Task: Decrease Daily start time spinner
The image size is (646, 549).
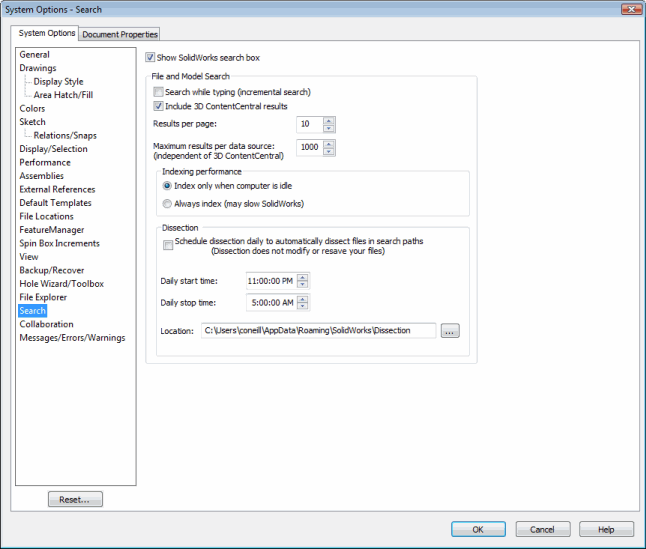Action: point(302,285)
